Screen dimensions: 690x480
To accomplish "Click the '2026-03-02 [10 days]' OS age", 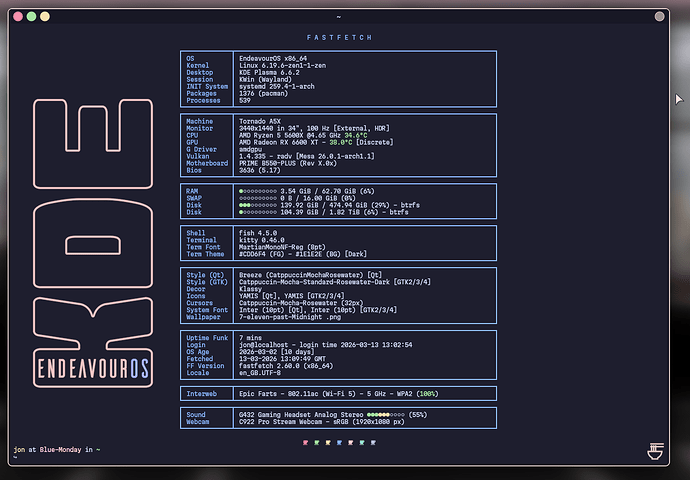I will coord(277,352).
